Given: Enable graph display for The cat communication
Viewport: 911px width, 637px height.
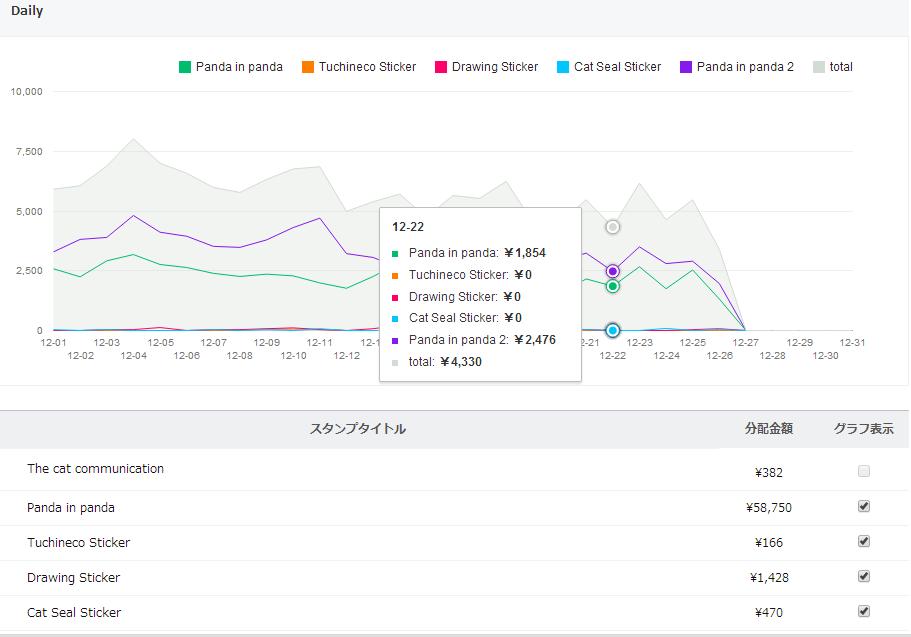Looking at the screenshot, I should click(864, 471).
